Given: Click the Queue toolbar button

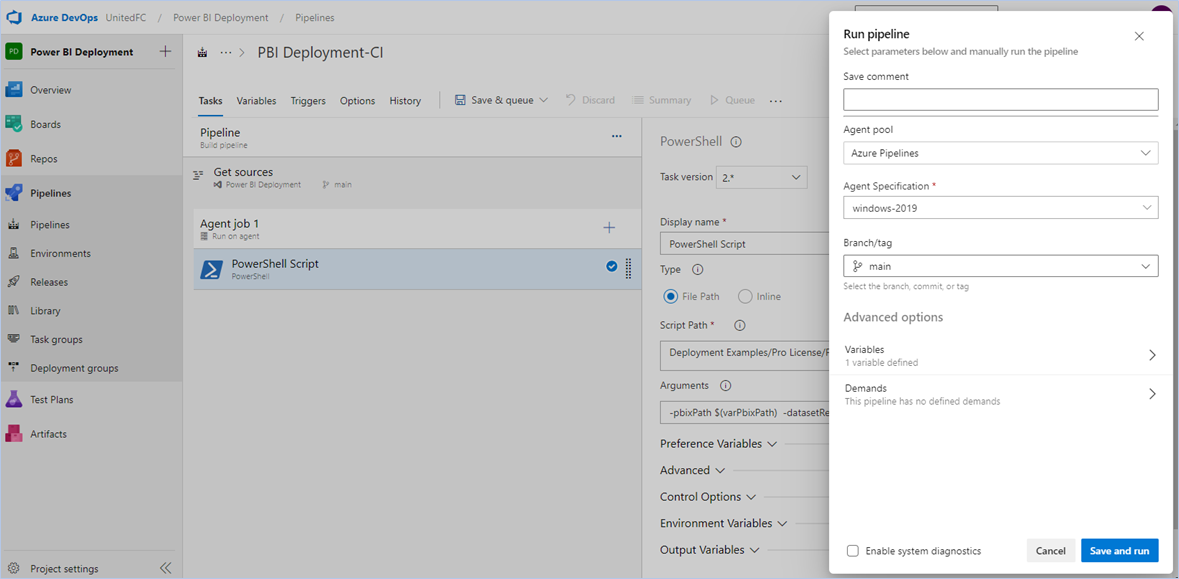Looking at the screenshot, I should [730, 100].
